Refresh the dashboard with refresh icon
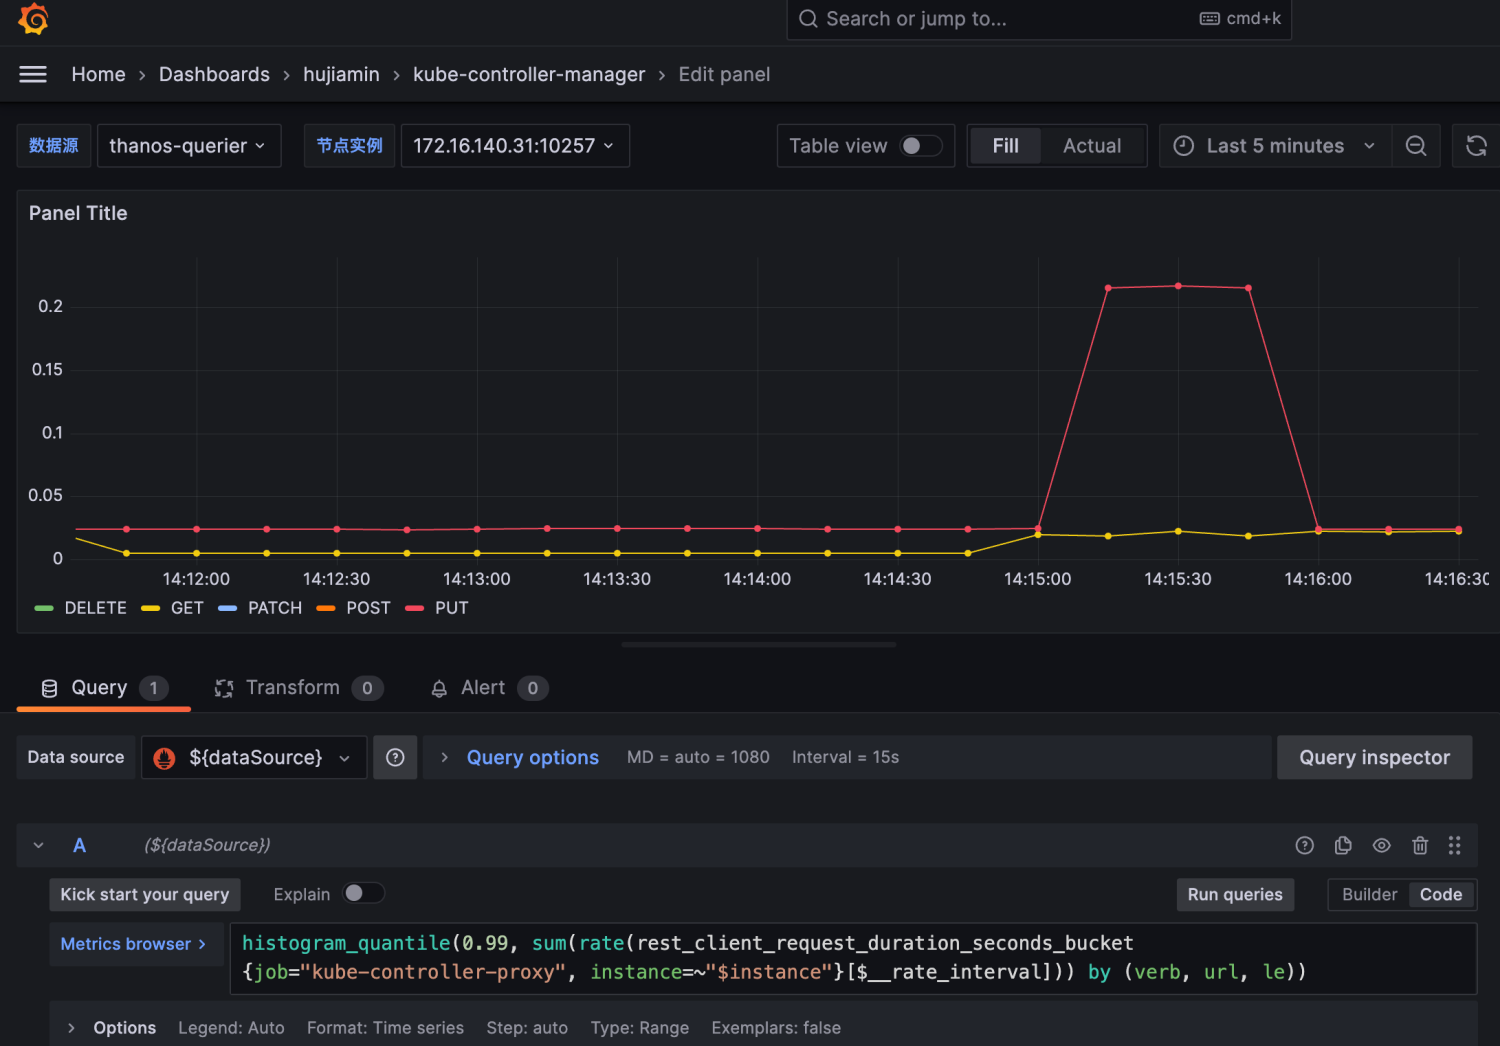The height and width of the screenshot is (1046, 1500). coord(1475,146)
